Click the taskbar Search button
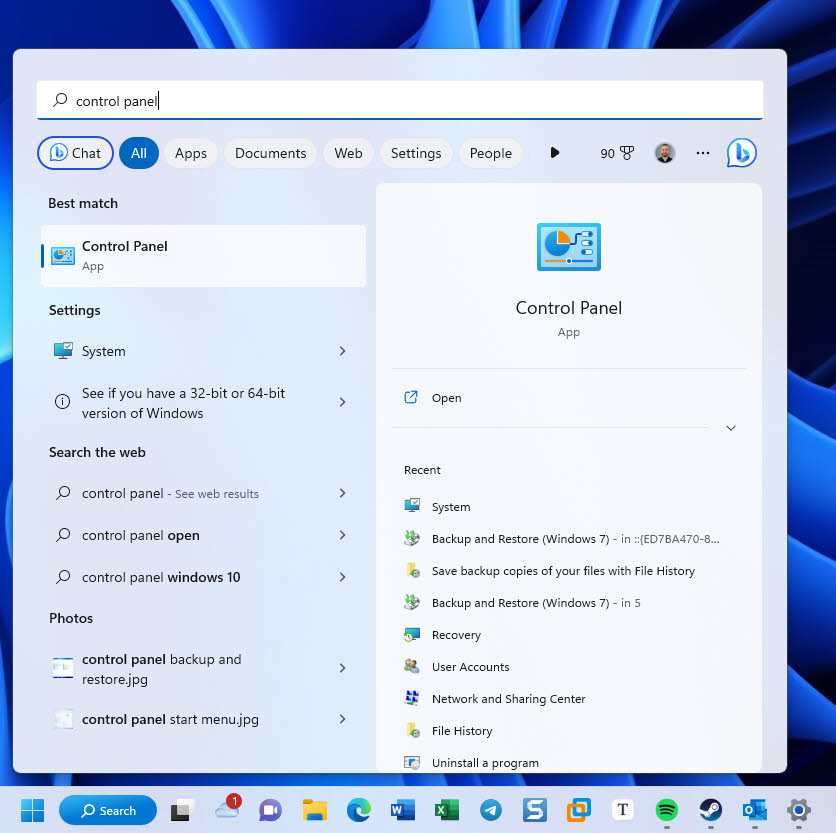The height and width of the screenshot is (833, 836). pos(108,810)
